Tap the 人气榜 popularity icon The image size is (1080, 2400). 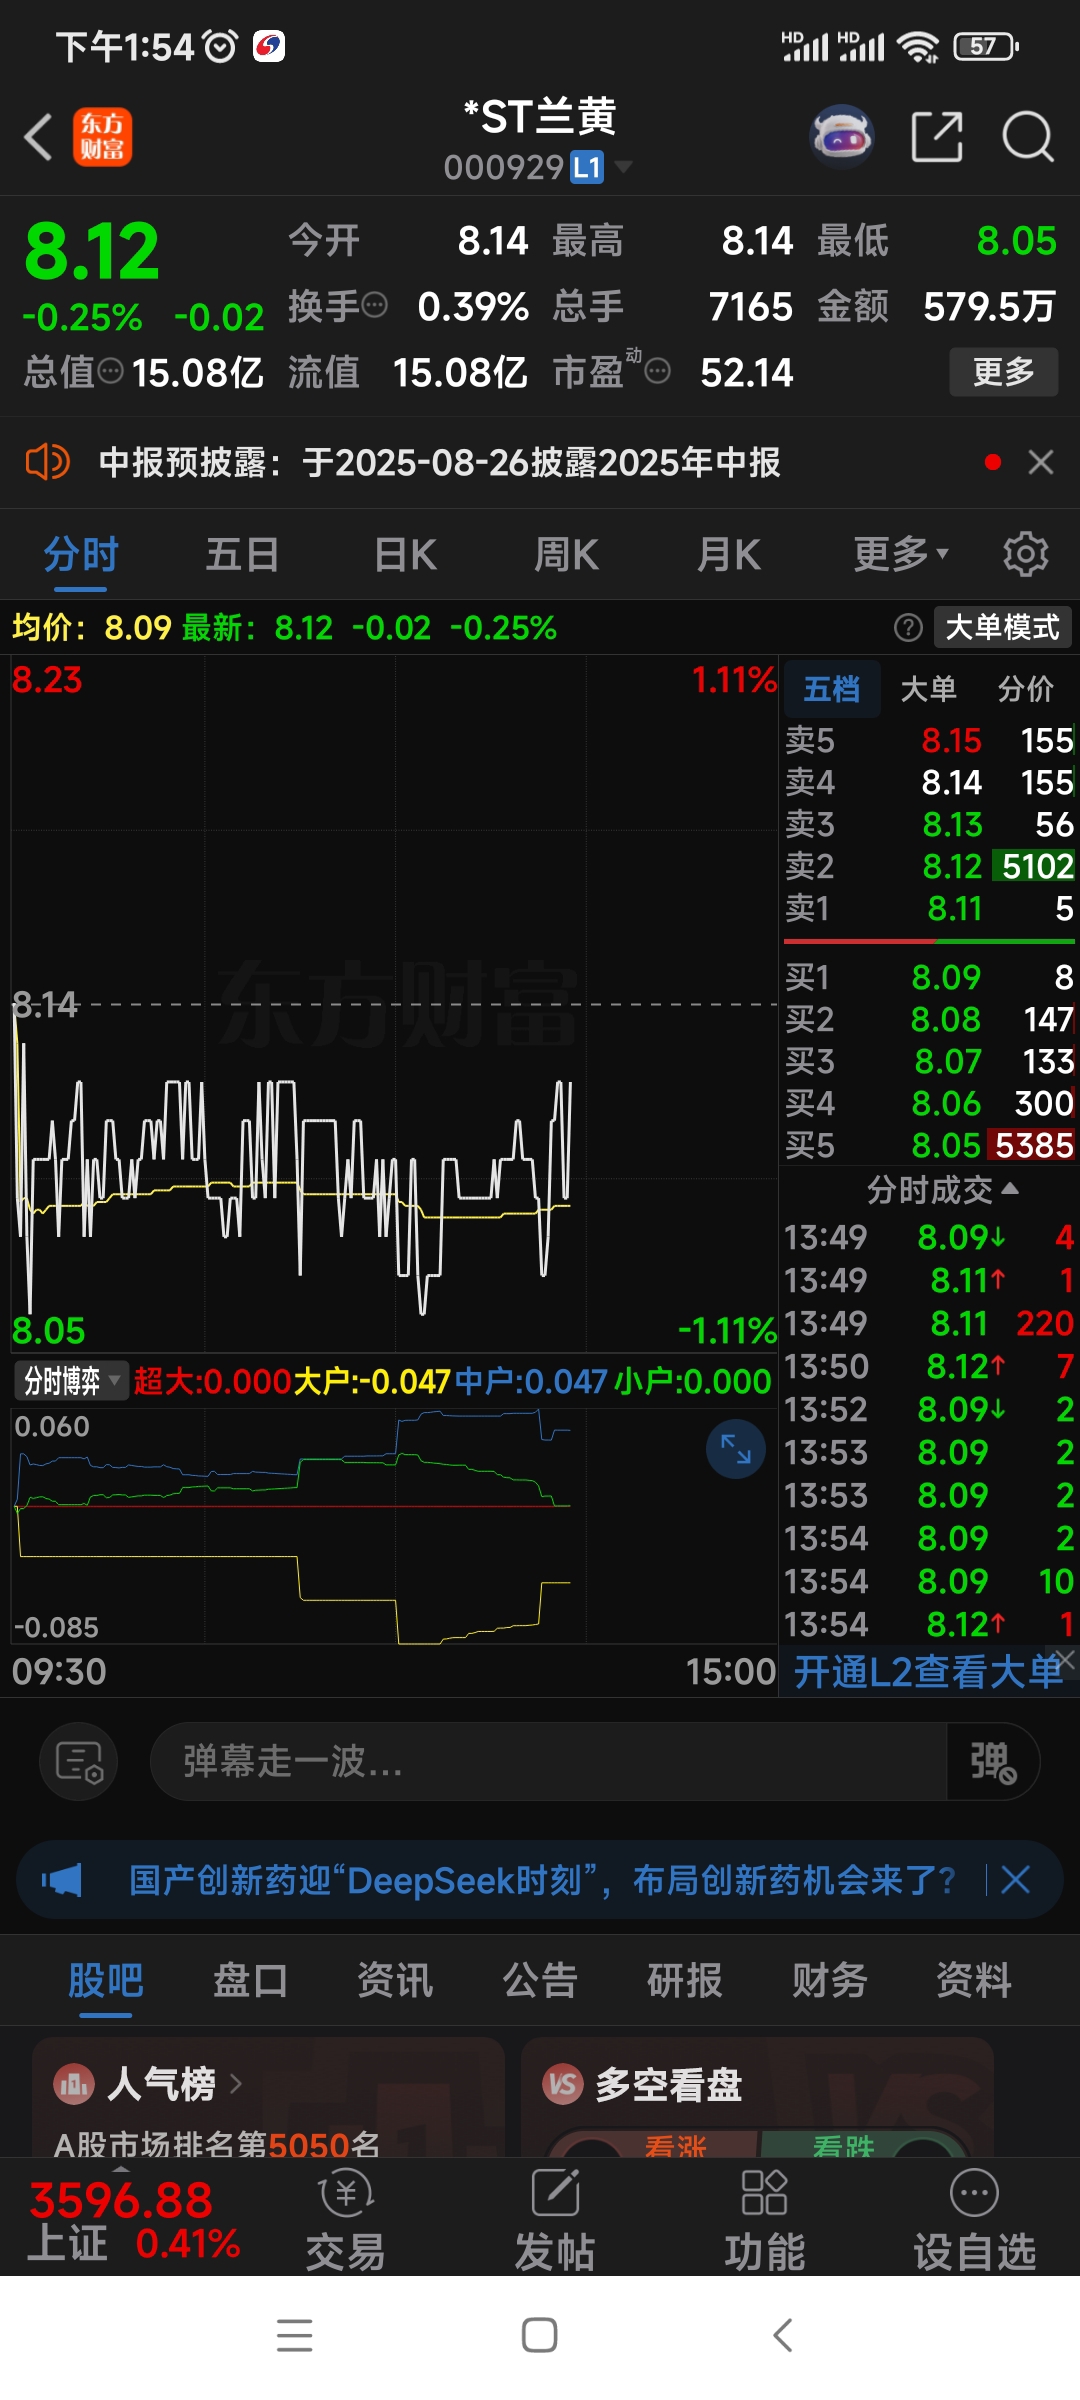pos(73,2084)
